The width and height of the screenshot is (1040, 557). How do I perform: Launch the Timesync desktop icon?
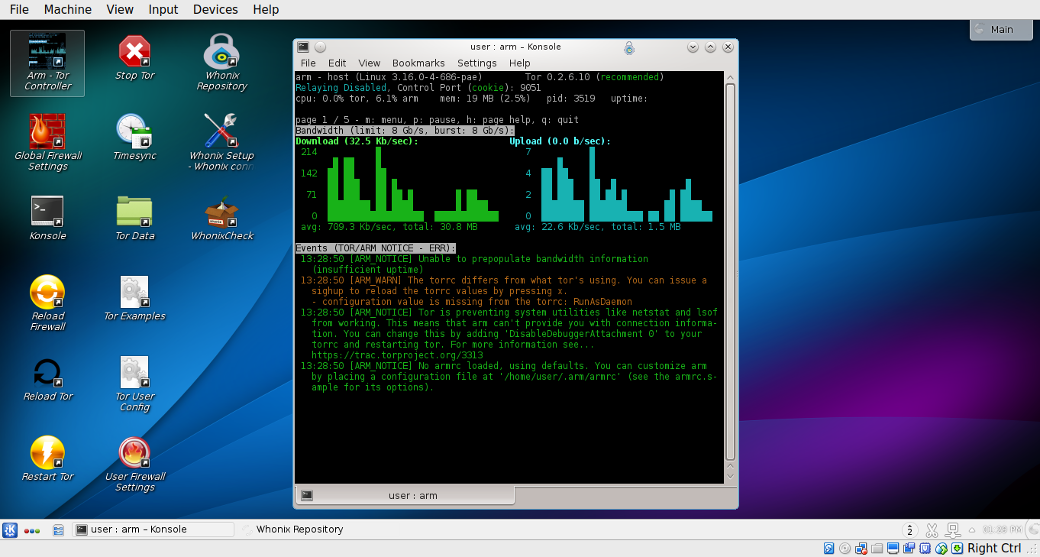tap(135, 138)
